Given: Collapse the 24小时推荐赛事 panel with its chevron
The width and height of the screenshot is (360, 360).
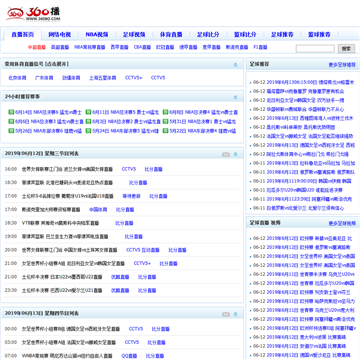Looking at the screenshot, I should [236, 97].
